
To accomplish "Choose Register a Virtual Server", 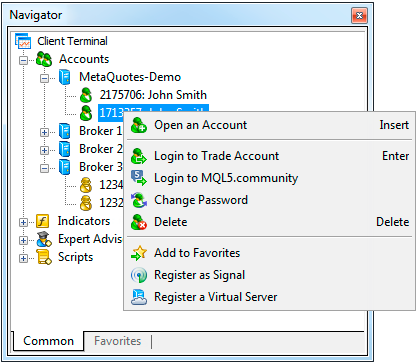I will coord(269,297).
